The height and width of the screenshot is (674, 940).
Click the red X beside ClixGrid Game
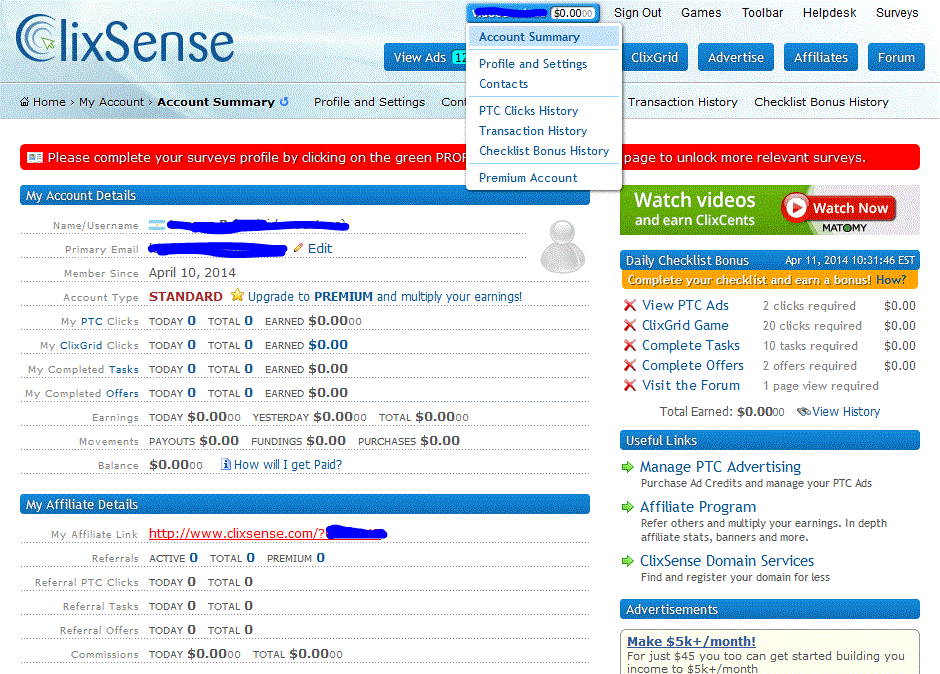pyautogui.click(x=629, y=325)
